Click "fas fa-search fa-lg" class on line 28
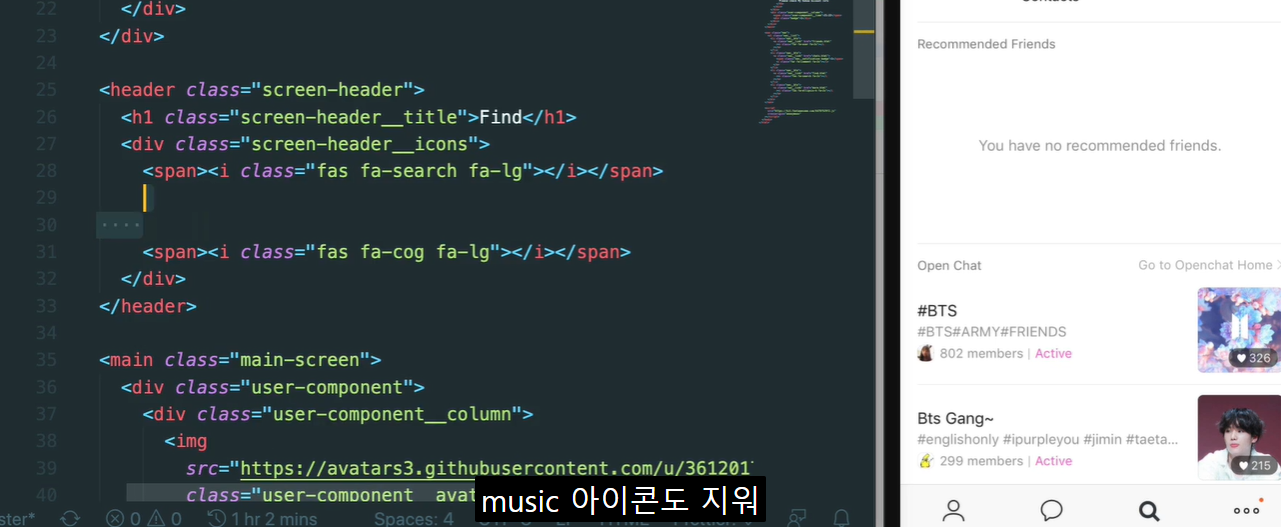Image resolution: width=1281 pixels, height=527 pixels. [419, 171]
